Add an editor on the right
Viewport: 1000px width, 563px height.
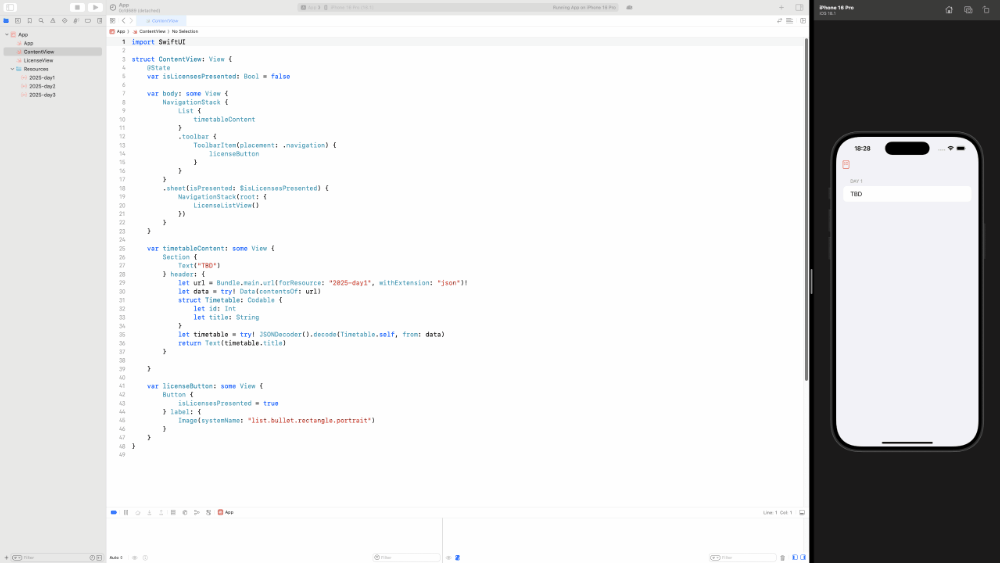(x=803, y=21)
